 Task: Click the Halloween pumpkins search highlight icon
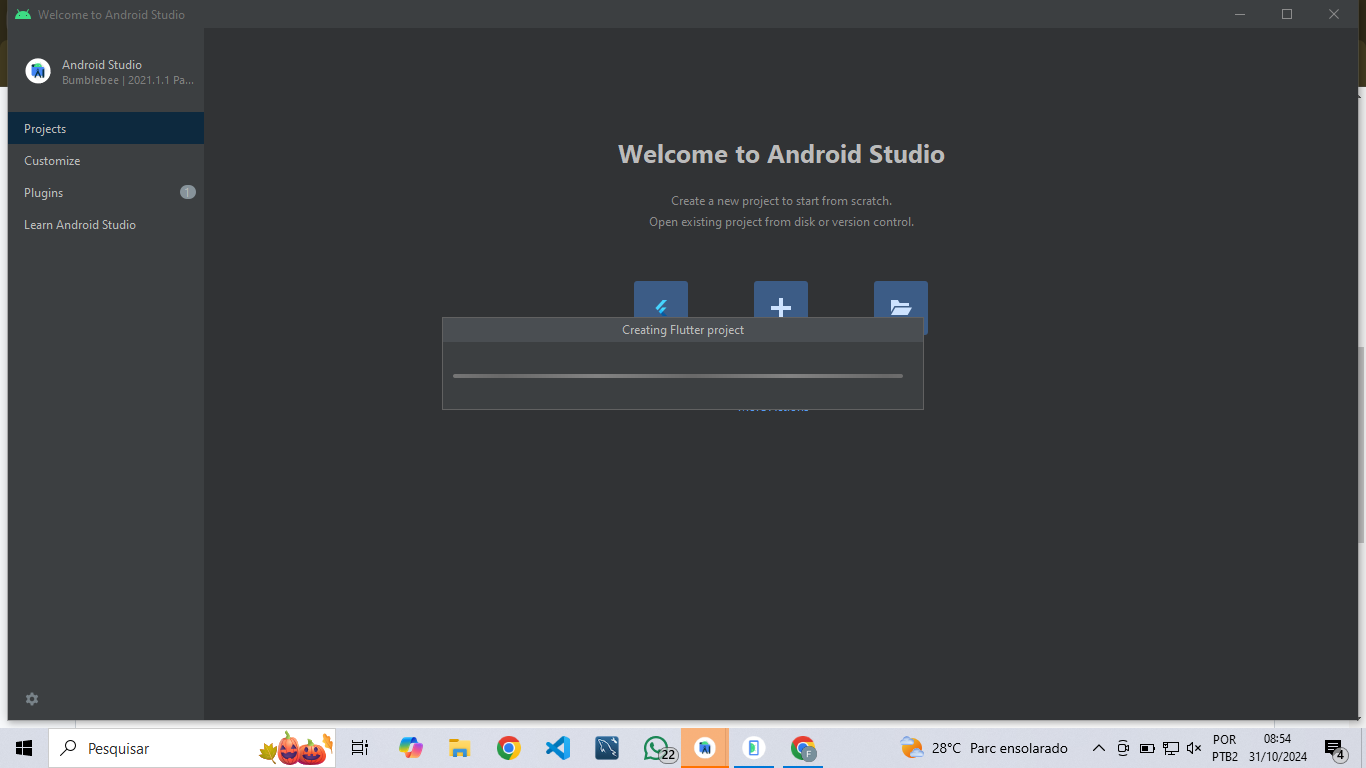point(297,748)
